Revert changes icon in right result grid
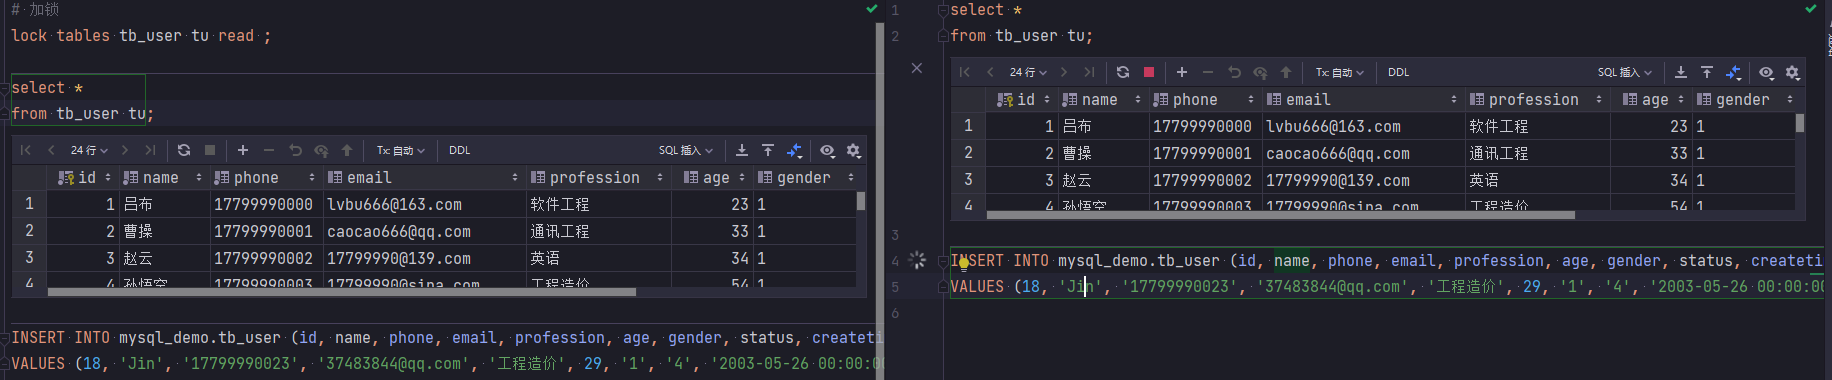Screen dimensions: 1832x380 tap(1234, 72)
